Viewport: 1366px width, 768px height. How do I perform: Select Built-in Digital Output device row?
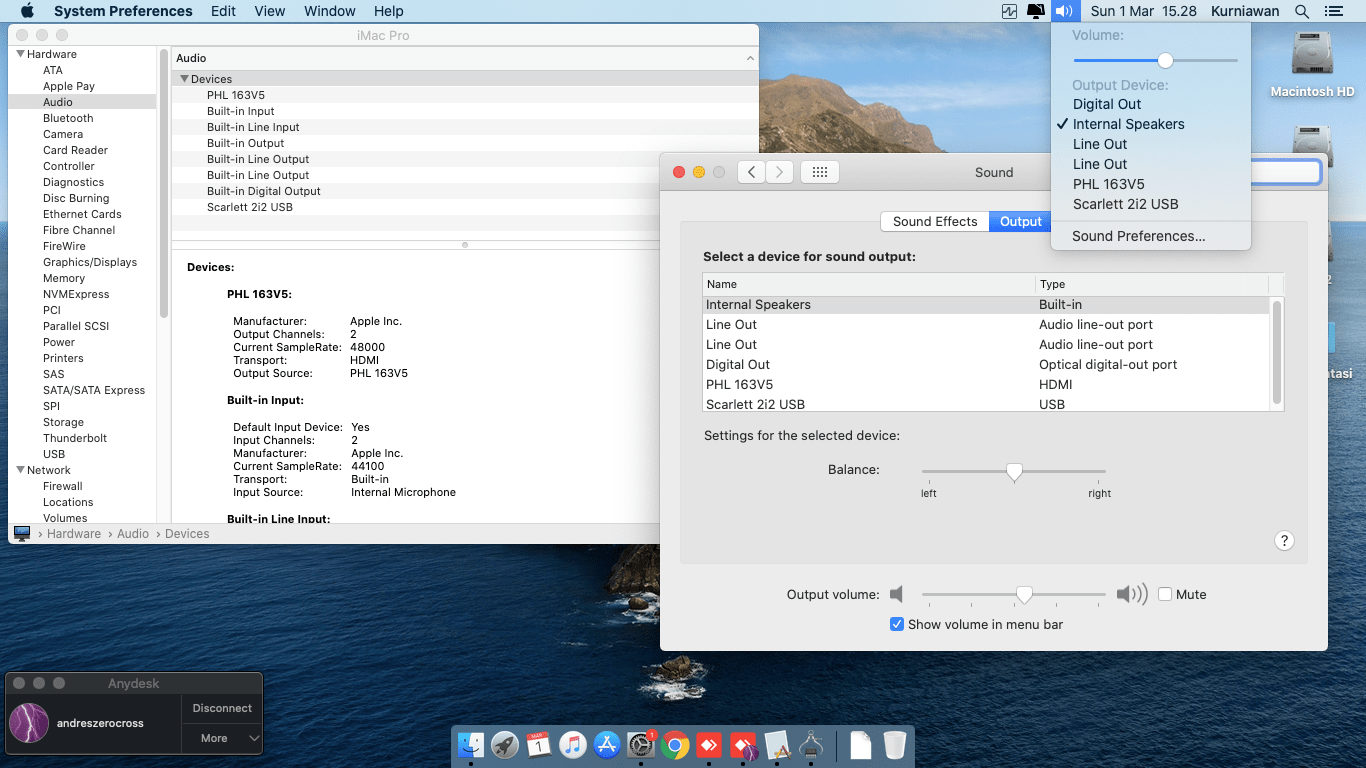point(465,191)
